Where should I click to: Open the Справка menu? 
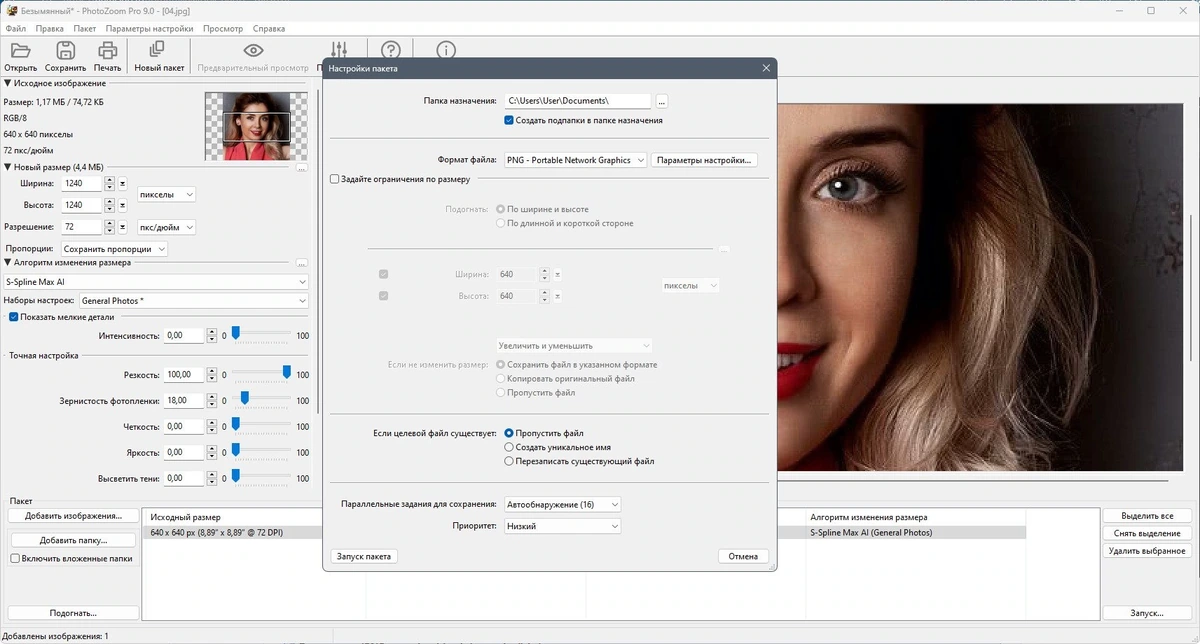point(269,29)
